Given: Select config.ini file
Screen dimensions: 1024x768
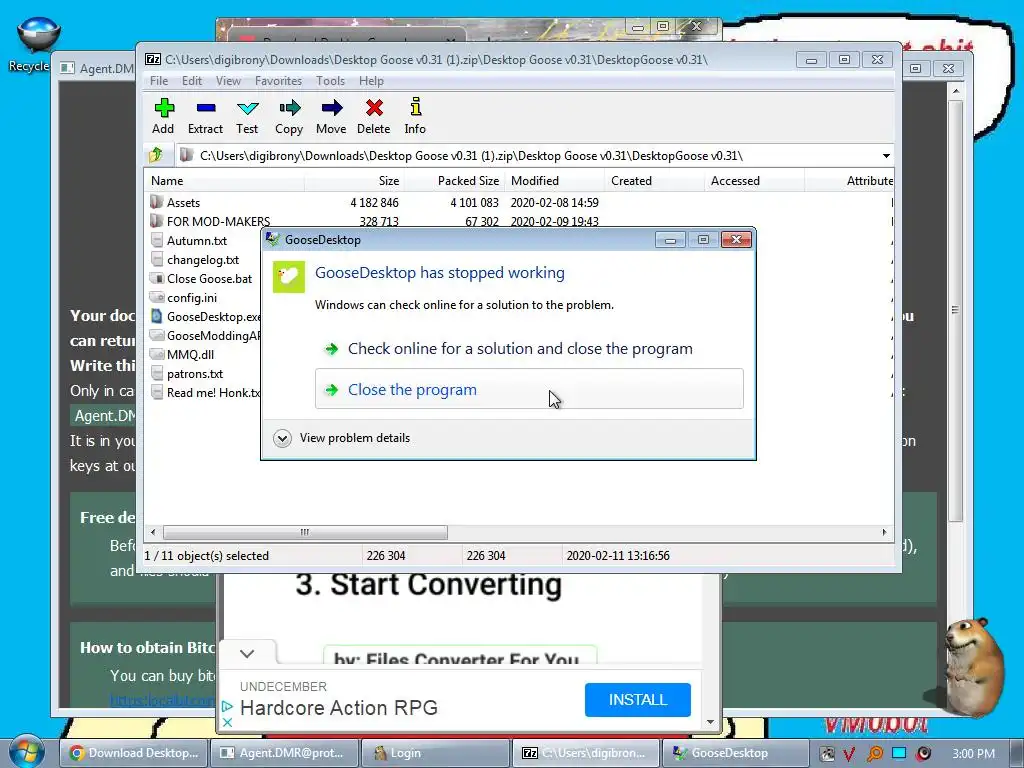Looking at the screenshot, I should (x=184, y=297).
